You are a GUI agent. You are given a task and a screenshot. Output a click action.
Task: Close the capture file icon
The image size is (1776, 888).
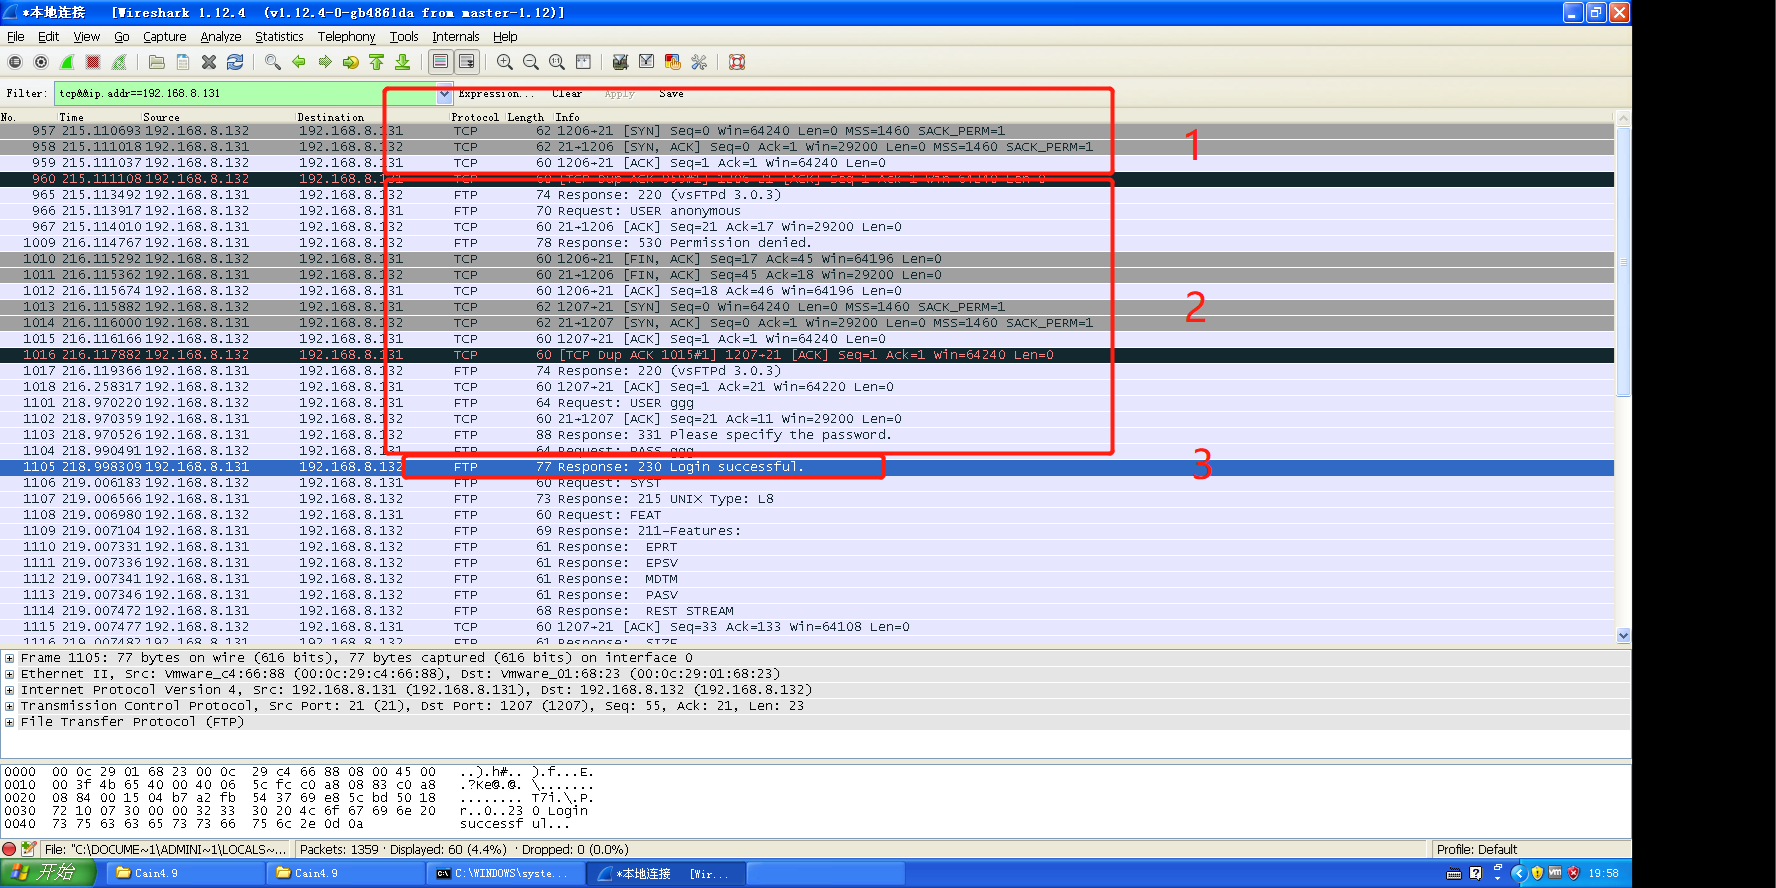(x=209, y=62)
